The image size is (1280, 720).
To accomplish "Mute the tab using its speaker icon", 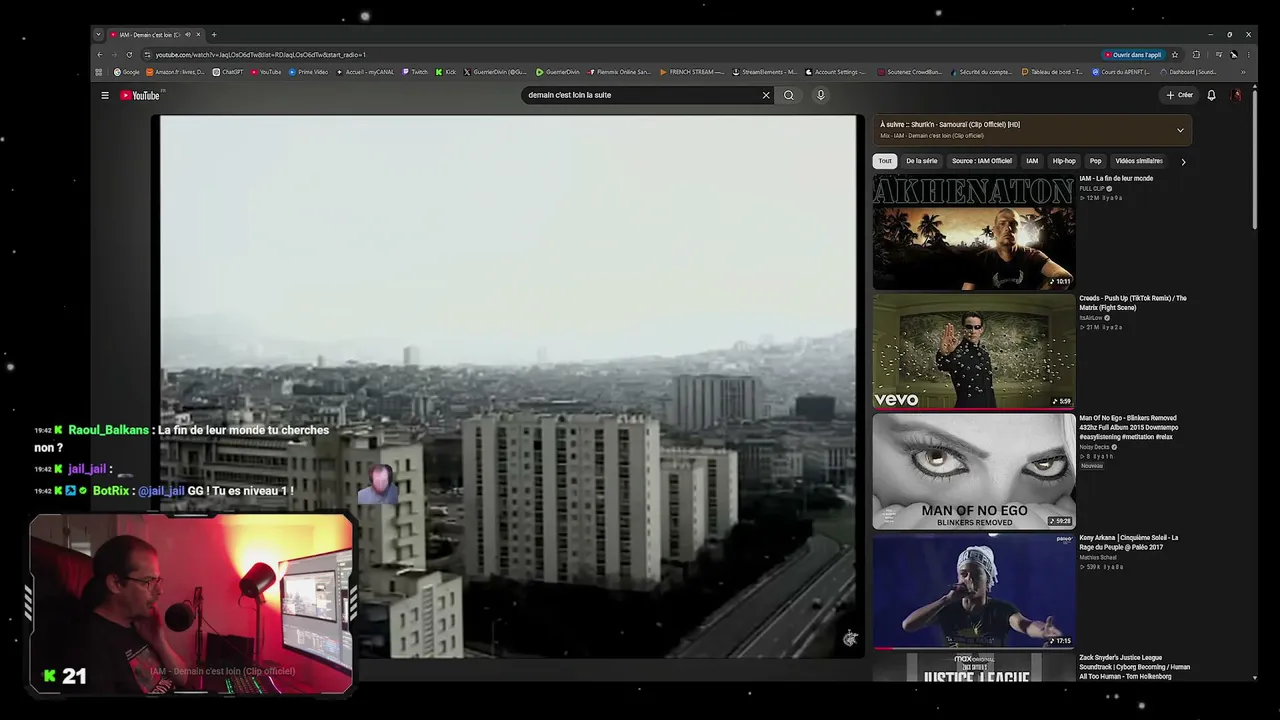I will point(187,35).
